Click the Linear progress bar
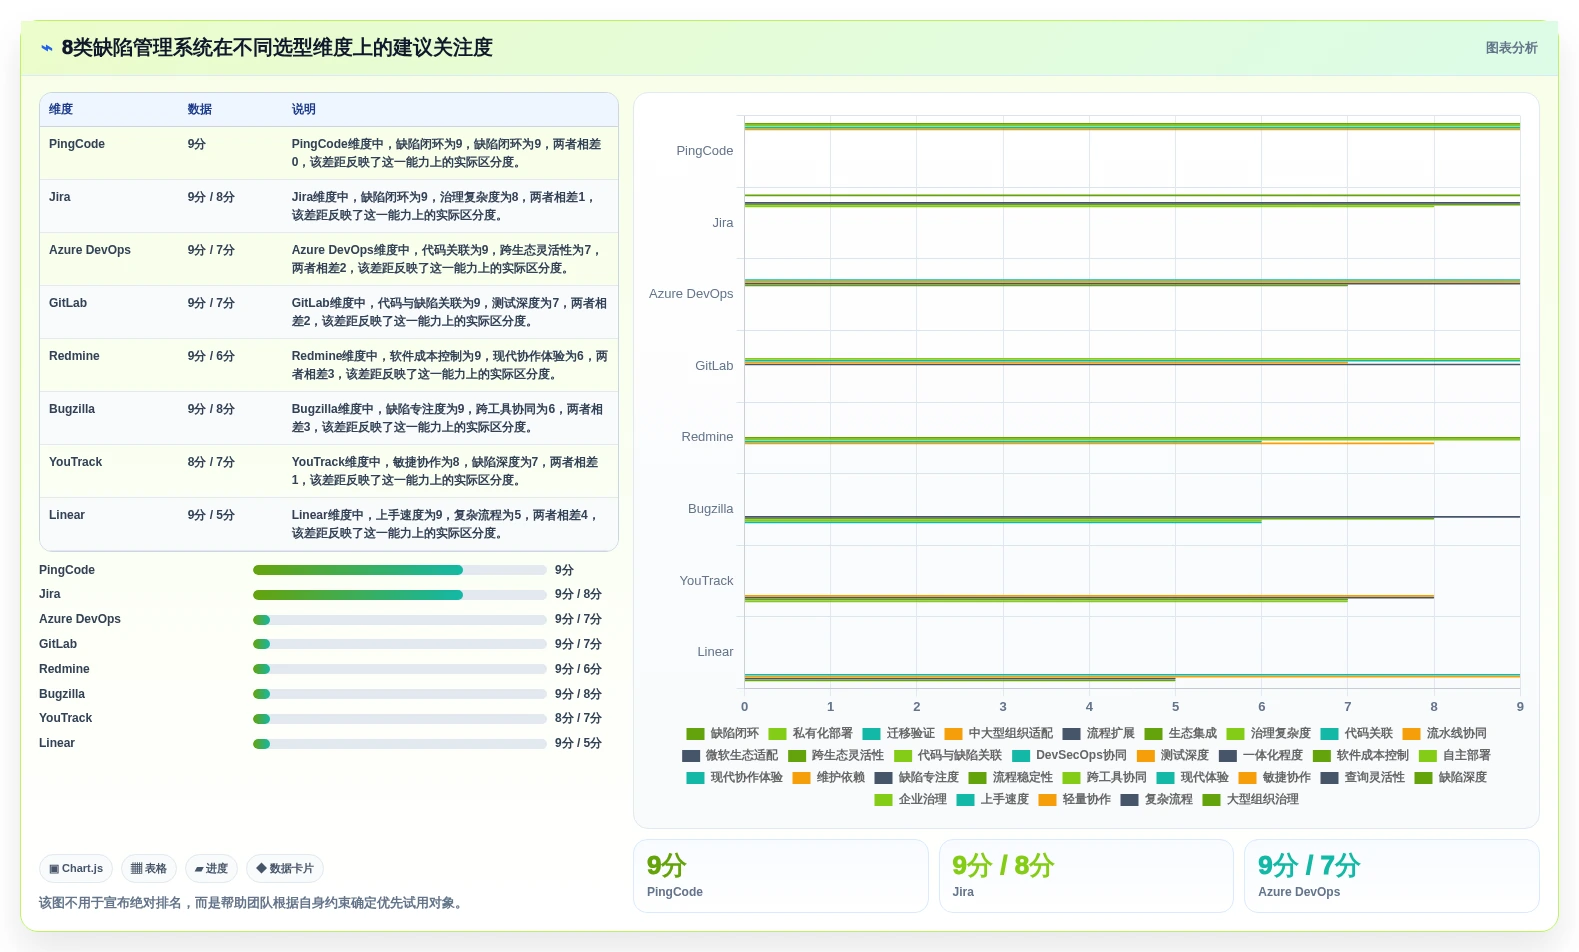 coord(400,744)
